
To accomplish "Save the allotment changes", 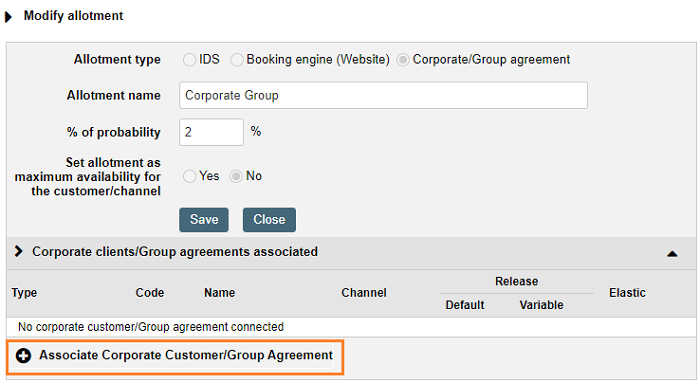I will pos(204,220).
